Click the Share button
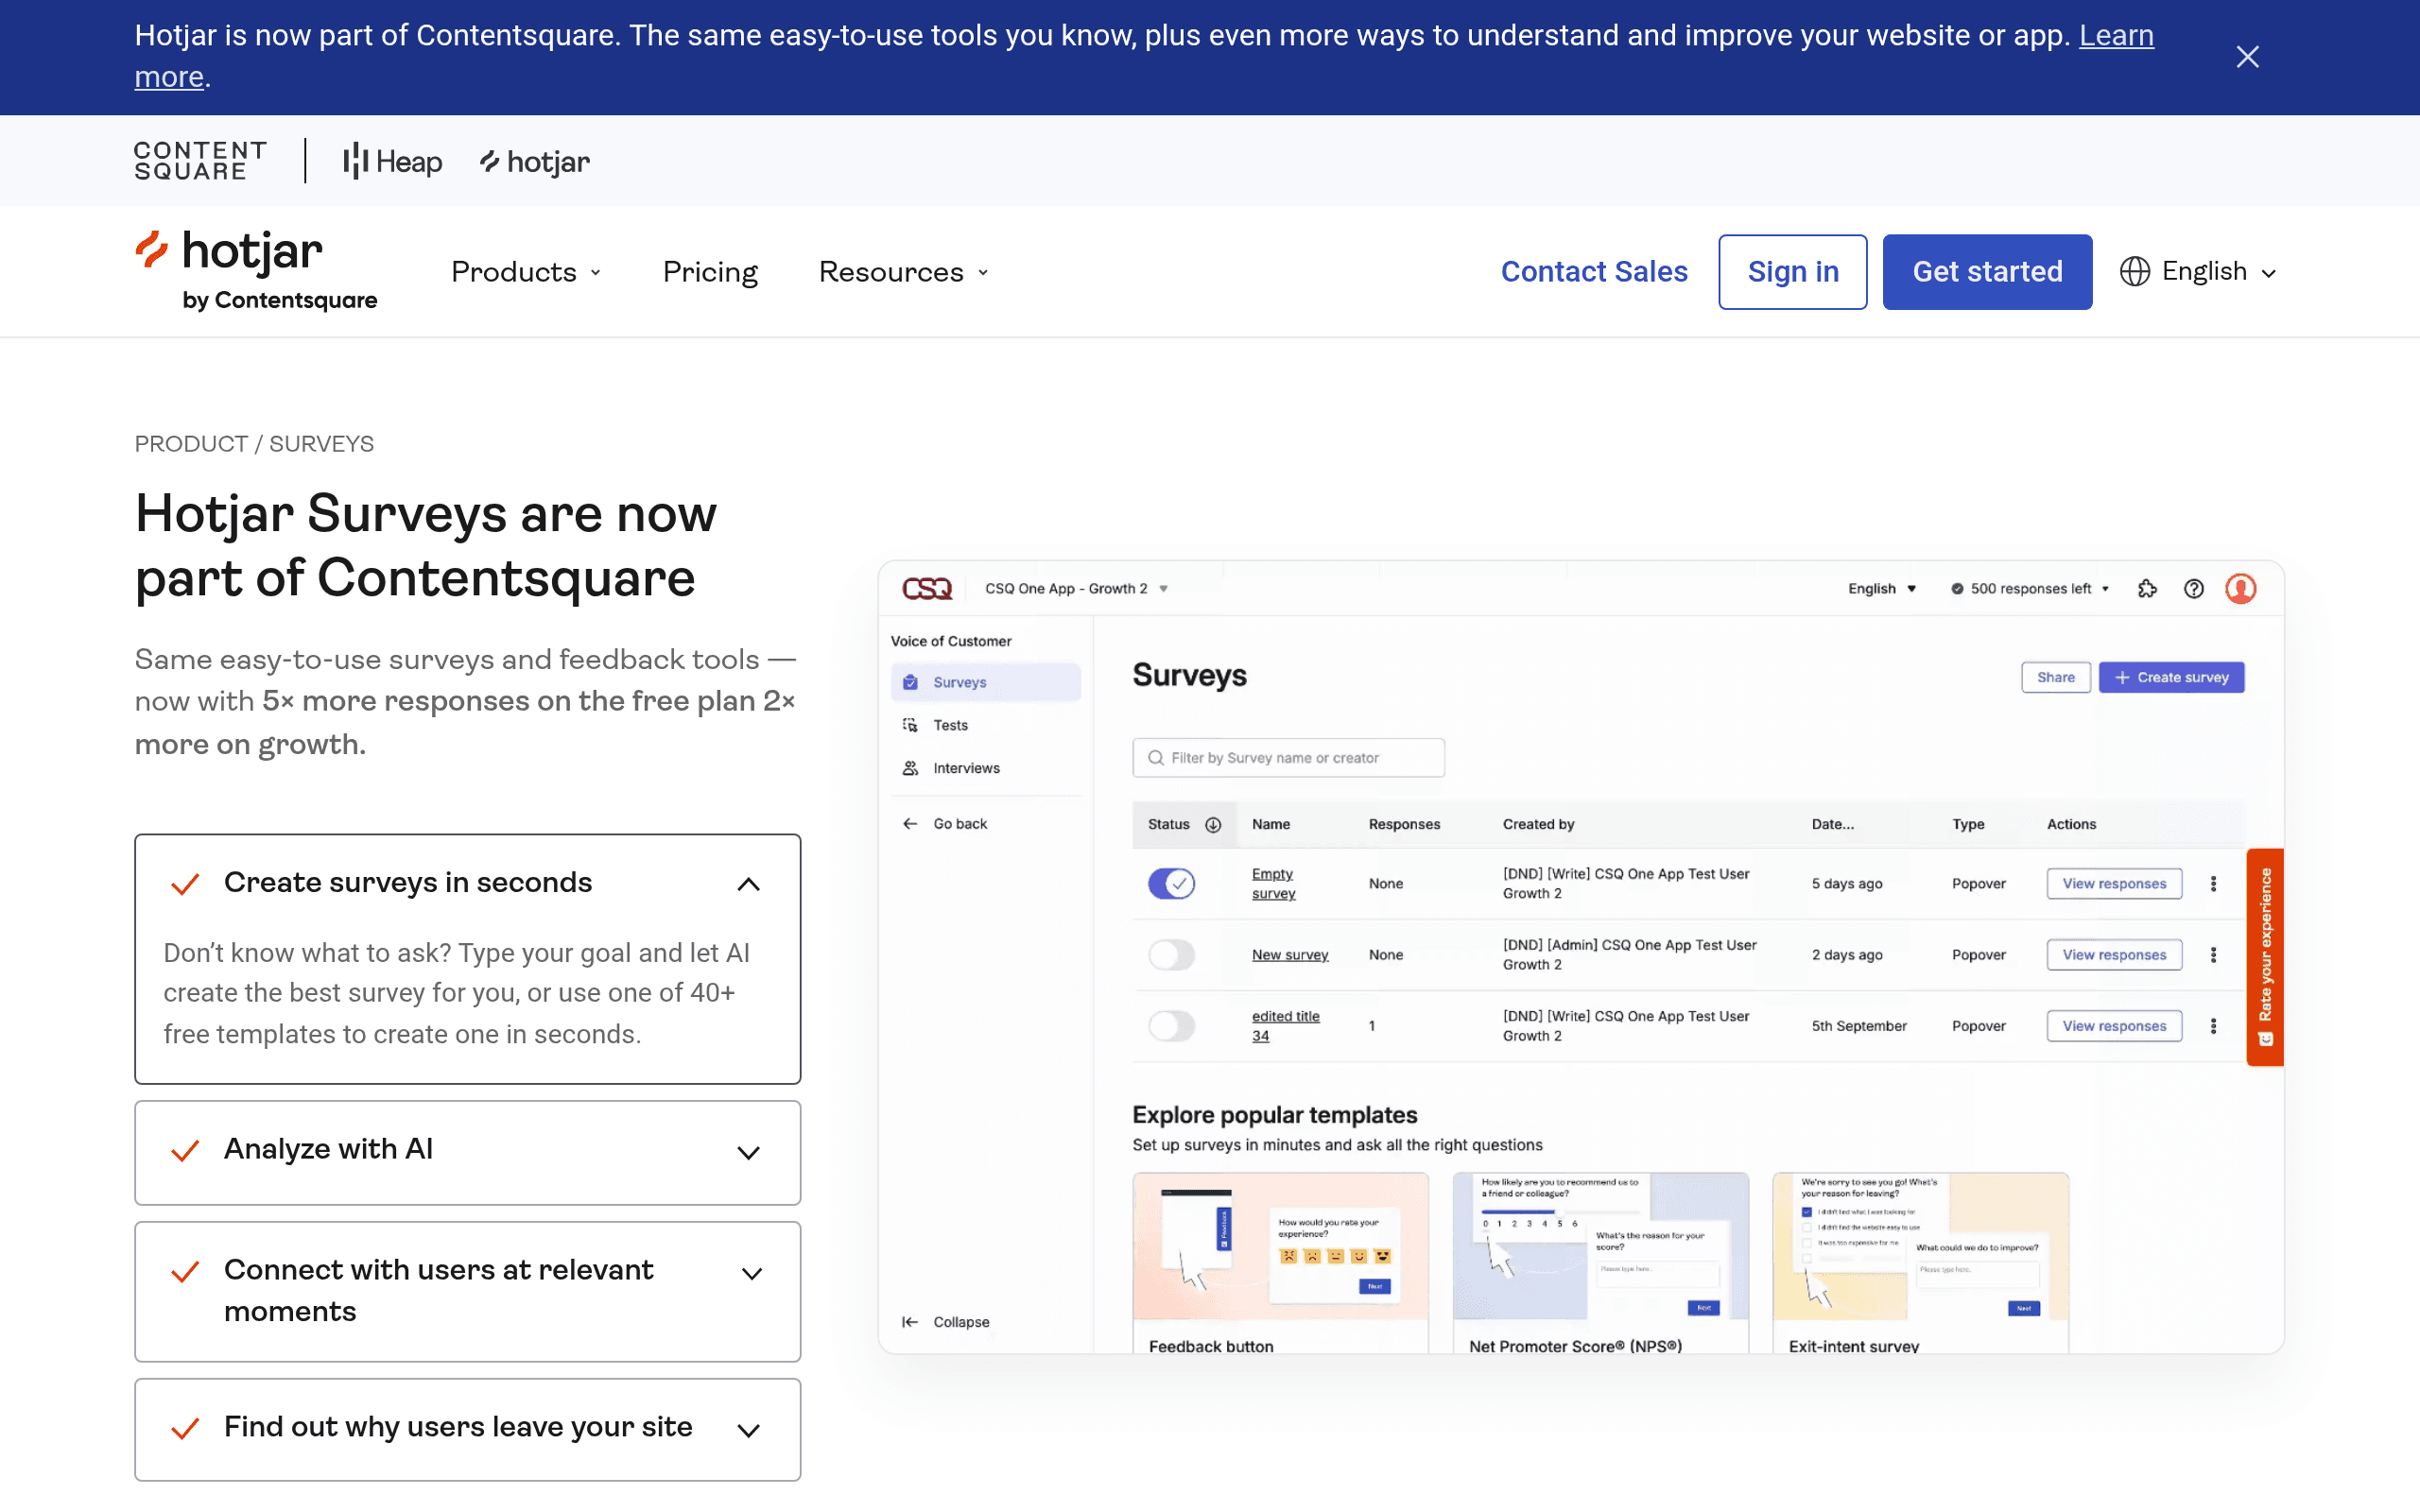Image resolution: width=2420 pixels, height=1512 pixels. (2055, 677)
